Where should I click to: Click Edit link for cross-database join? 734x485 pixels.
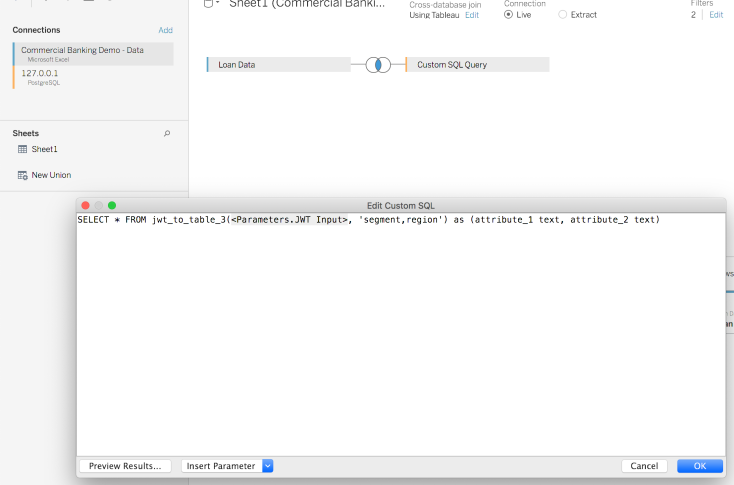472,15
